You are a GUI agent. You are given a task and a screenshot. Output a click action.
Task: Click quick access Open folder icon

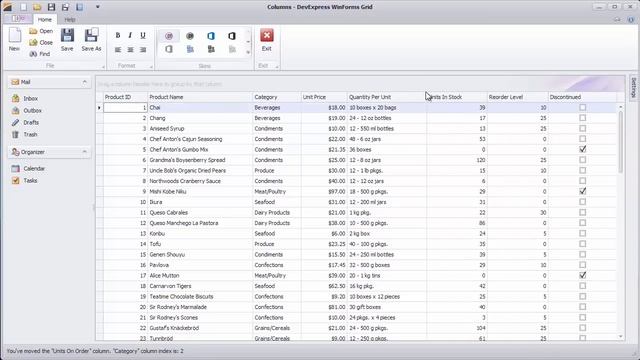point(37,7)
